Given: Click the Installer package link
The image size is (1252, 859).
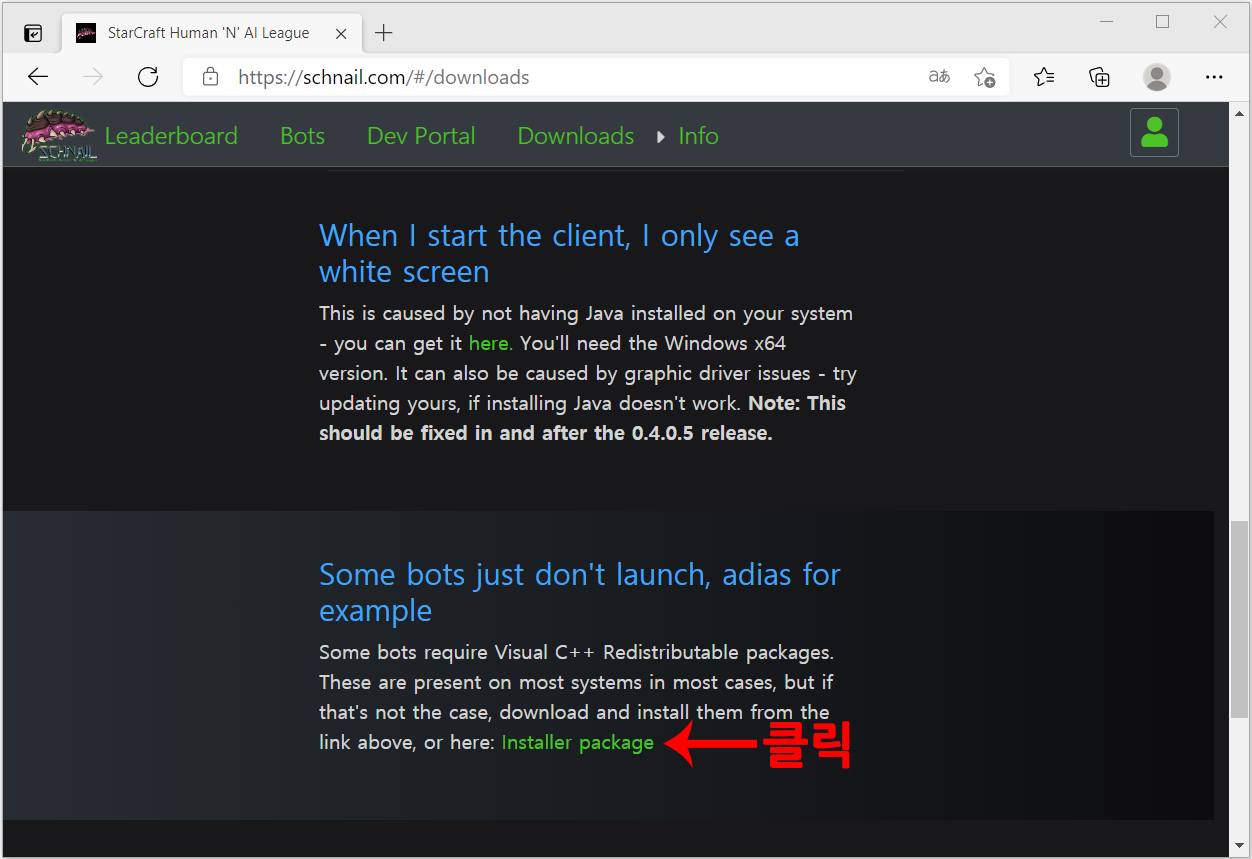Looking at the screenshot, I should 577,743.
